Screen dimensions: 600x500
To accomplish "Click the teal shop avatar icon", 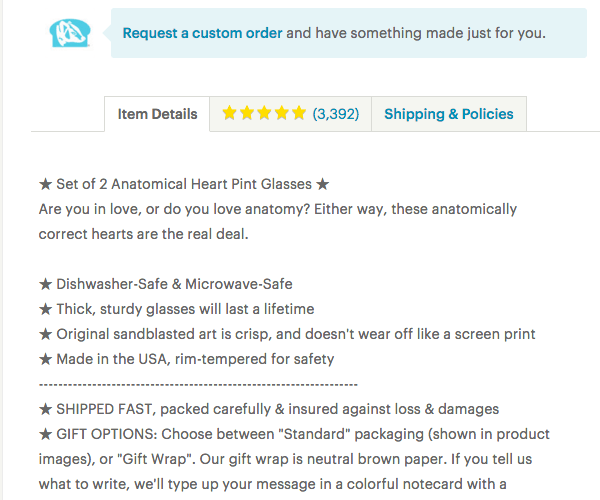I will 70,33.
